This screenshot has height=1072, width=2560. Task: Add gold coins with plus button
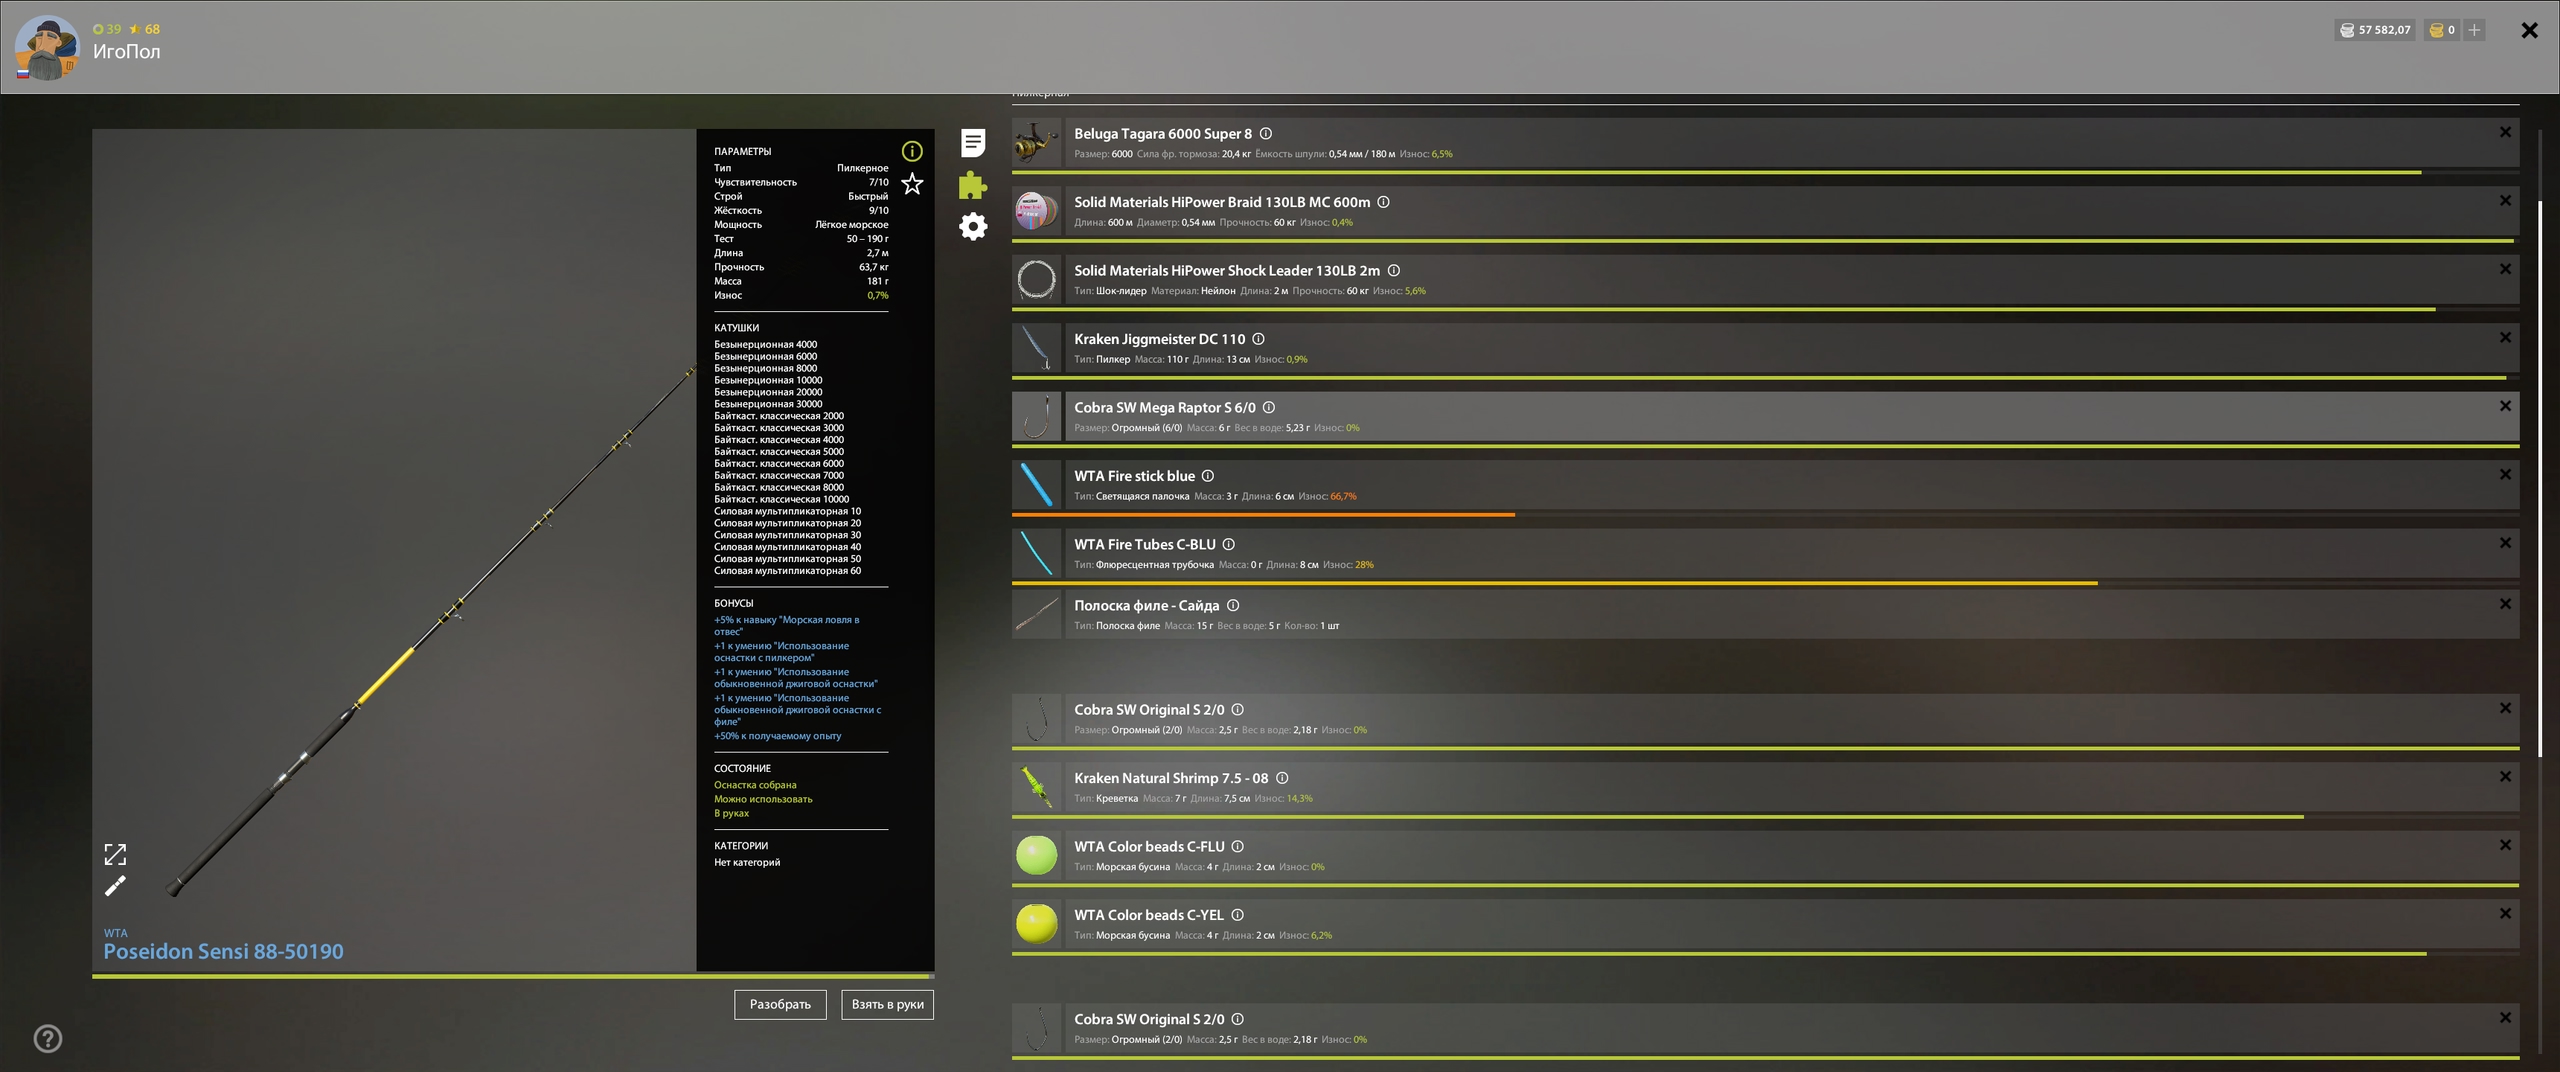pyautogui.click(x=2474, y=30)
